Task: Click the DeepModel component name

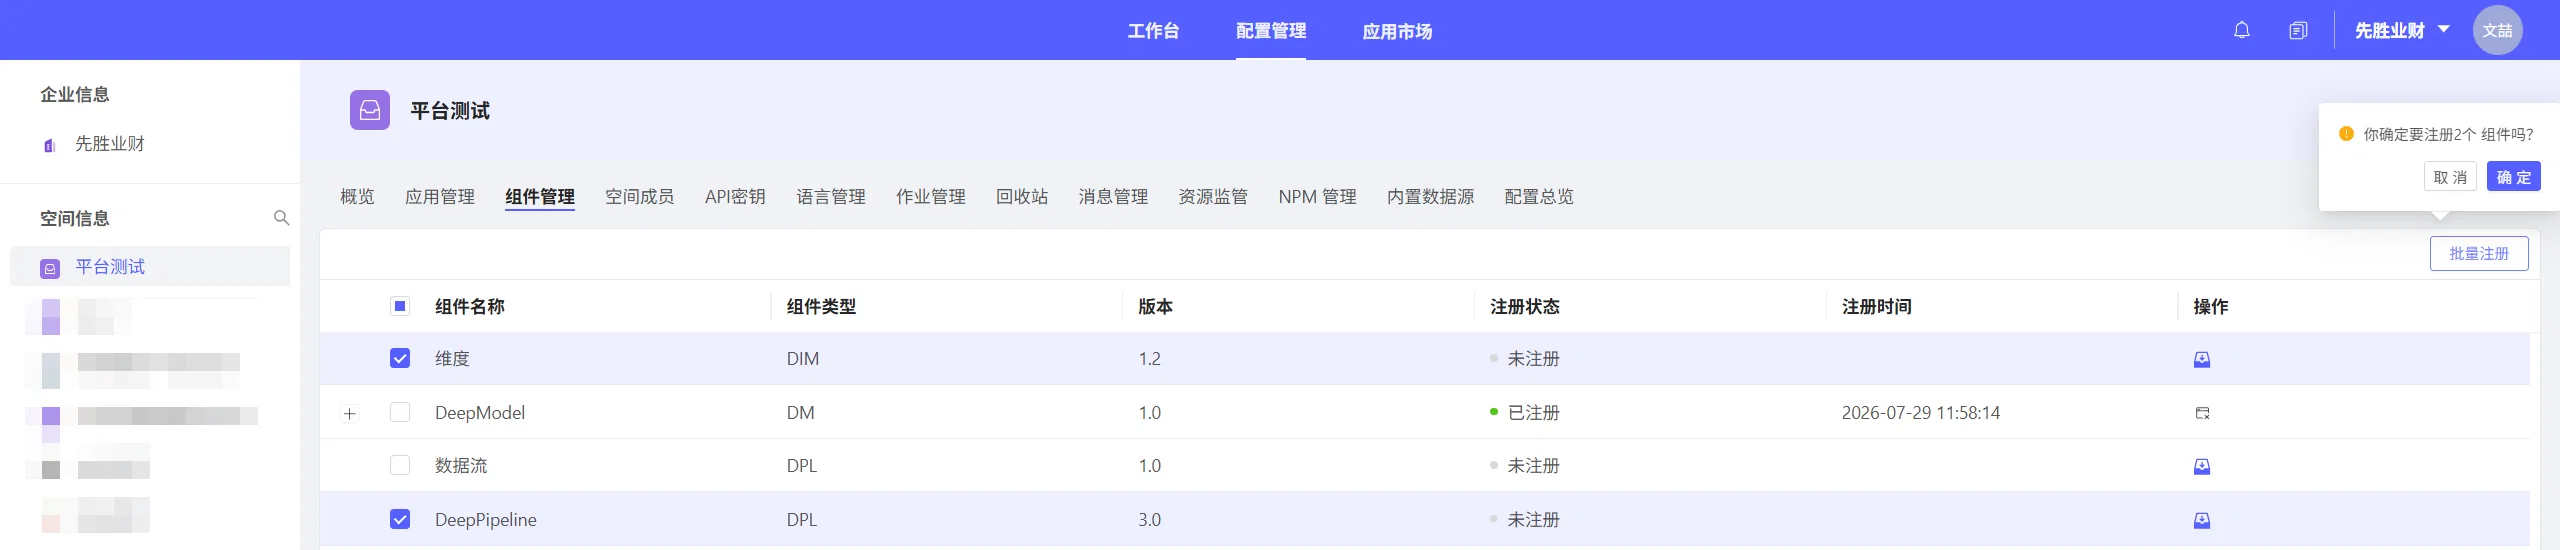Action: [x=480, y=413]
